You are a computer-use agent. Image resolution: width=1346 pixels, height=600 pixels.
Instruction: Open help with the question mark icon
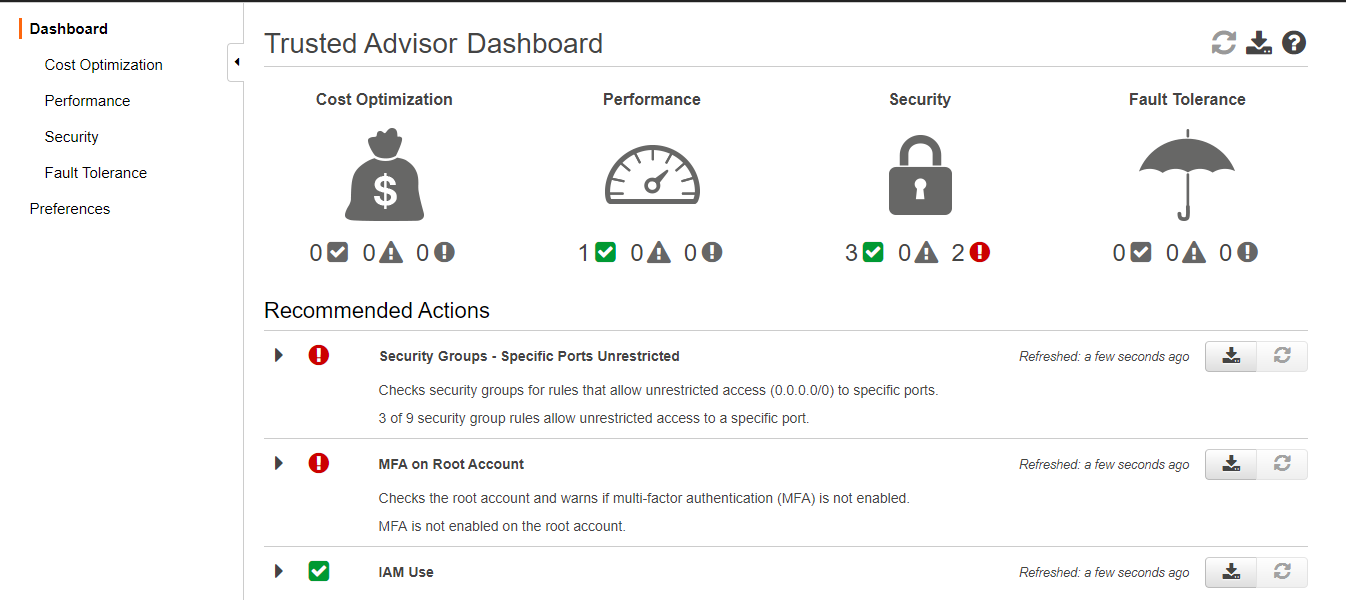1294,43
